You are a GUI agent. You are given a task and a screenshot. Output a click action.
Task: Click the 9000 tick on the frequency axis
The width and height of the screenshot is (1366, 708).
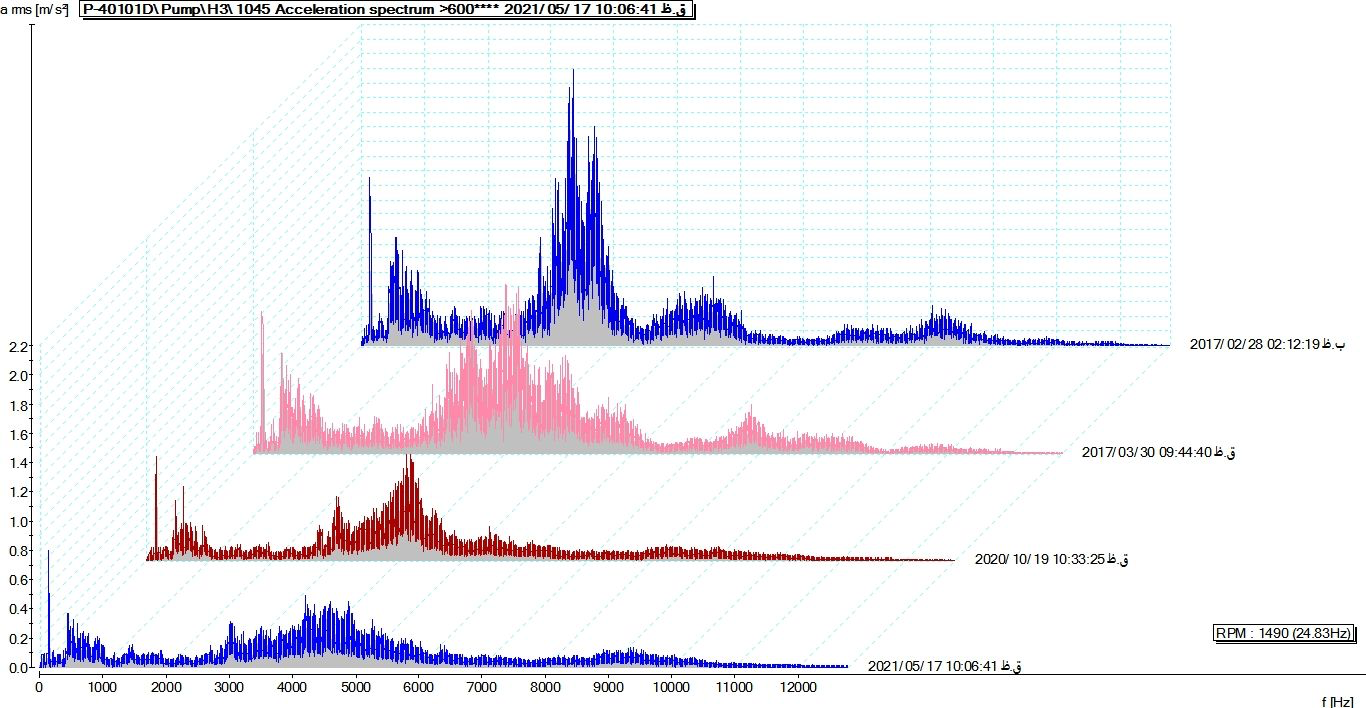608,686
